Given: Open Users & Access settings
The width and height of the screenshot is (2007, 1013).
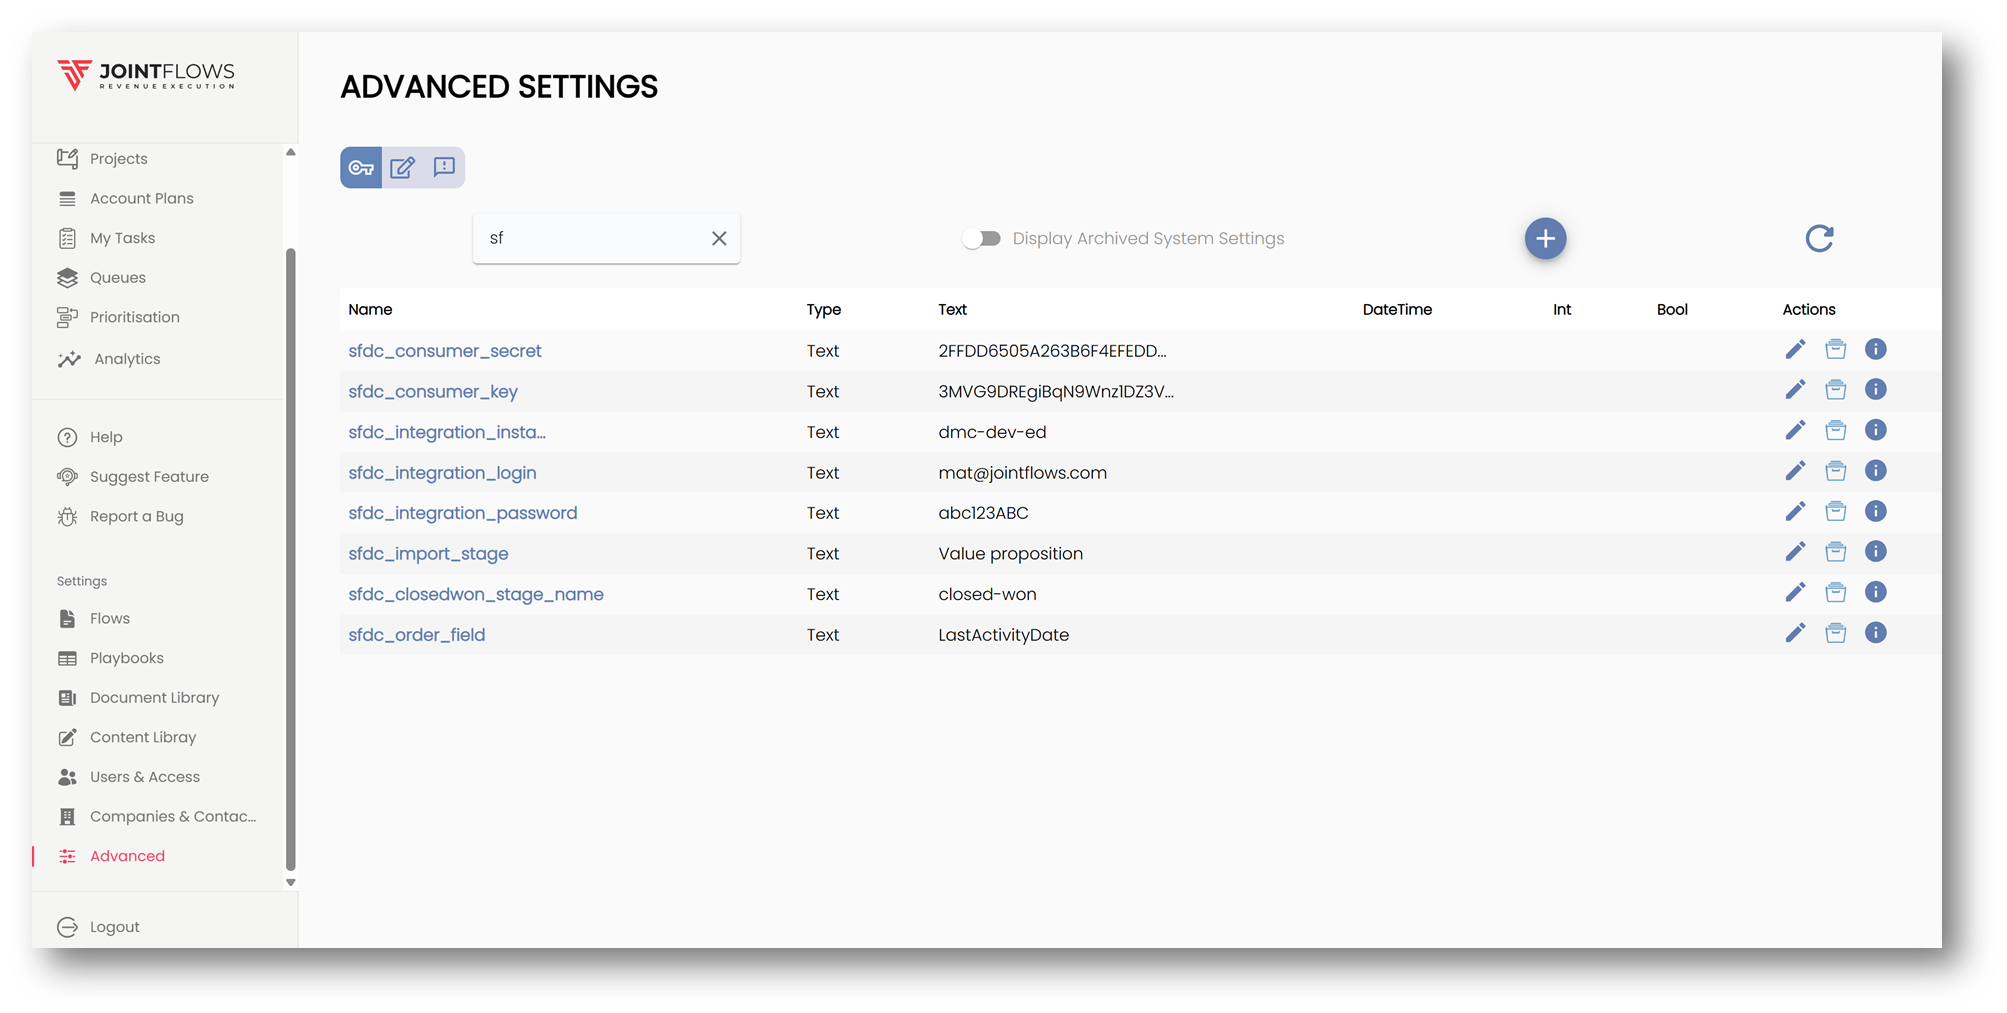Looking at the screenshot, I should tap(144, 777).
